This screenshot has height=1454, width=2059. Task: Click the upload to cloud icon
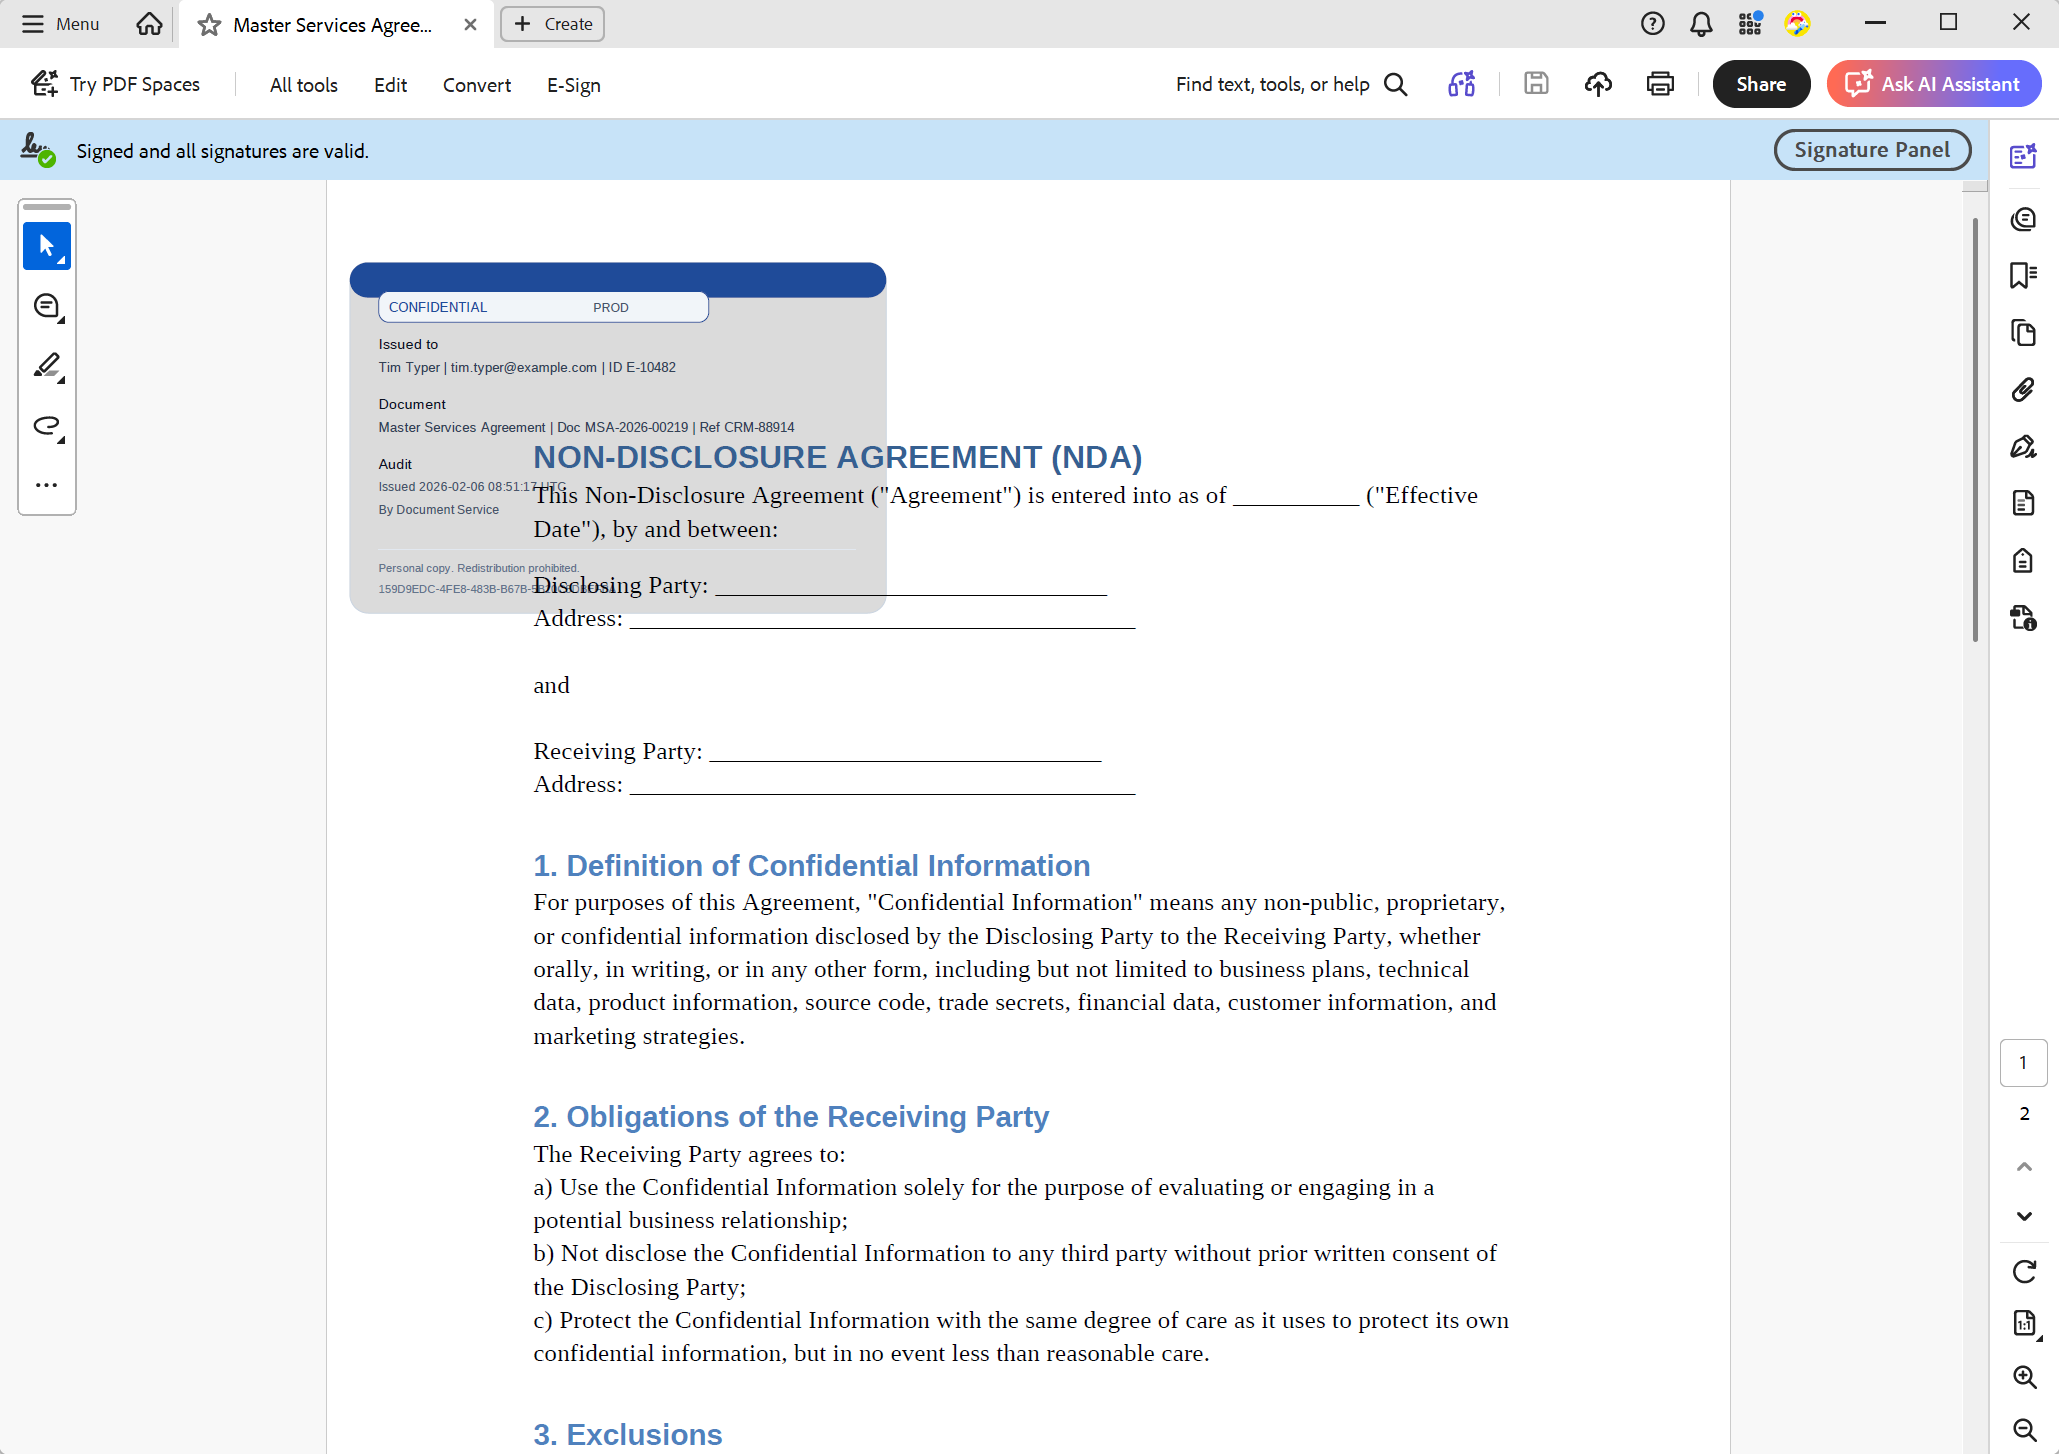tap(1598, 84)
